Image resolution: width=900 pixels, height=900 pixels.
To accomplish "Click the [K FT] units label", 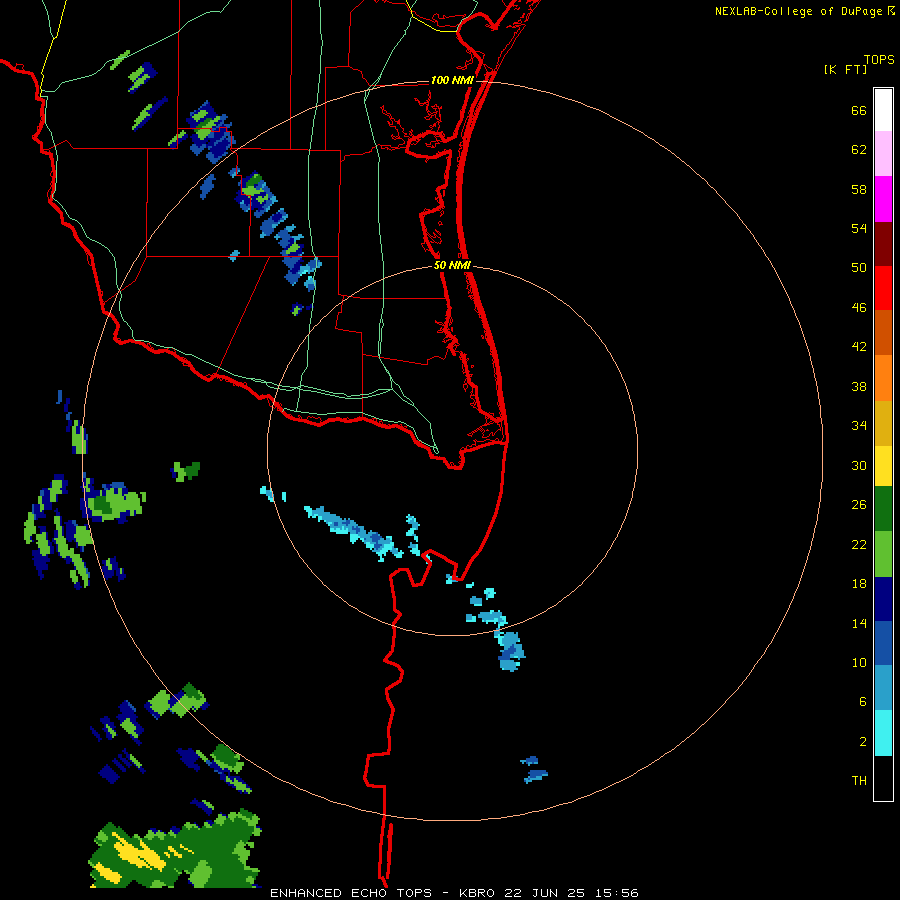I will click(x=845, y=69).
